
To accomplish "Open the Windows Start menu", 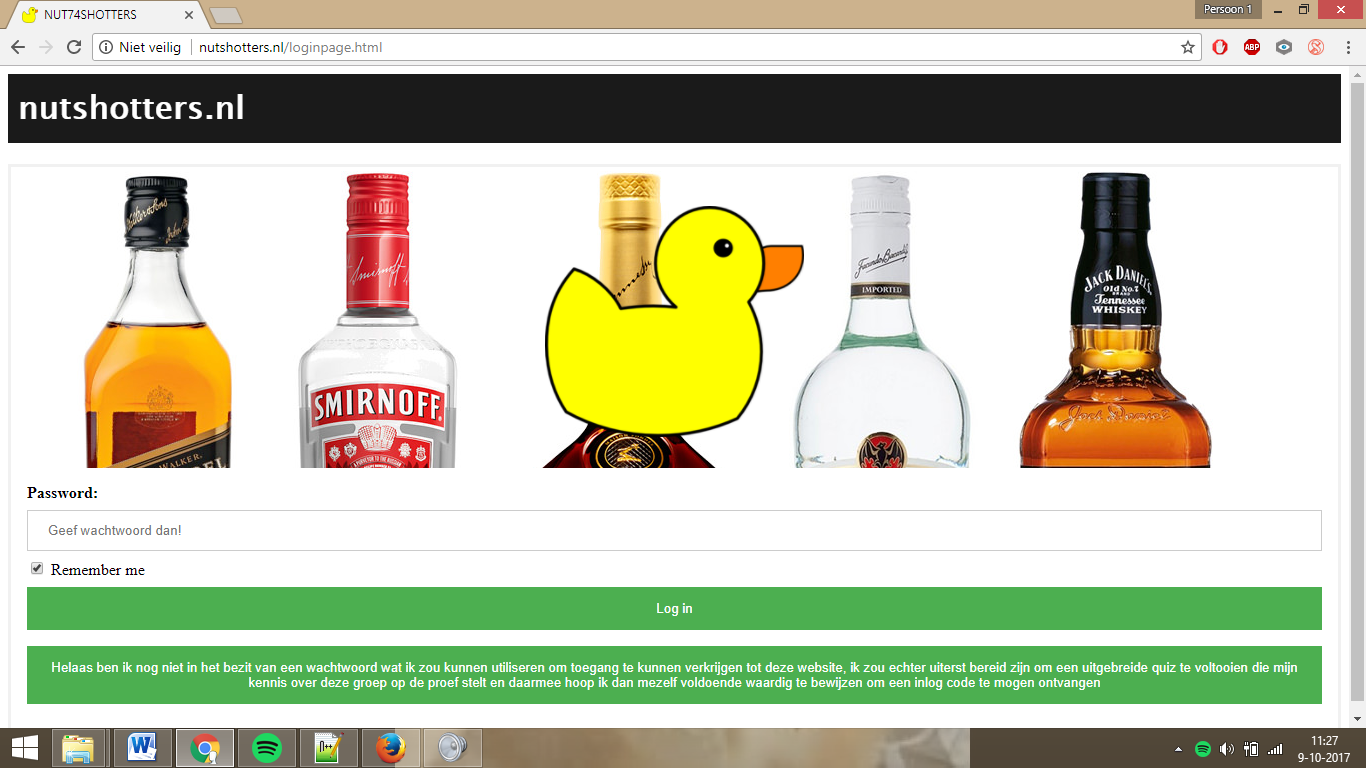I will tap(24, 748).
